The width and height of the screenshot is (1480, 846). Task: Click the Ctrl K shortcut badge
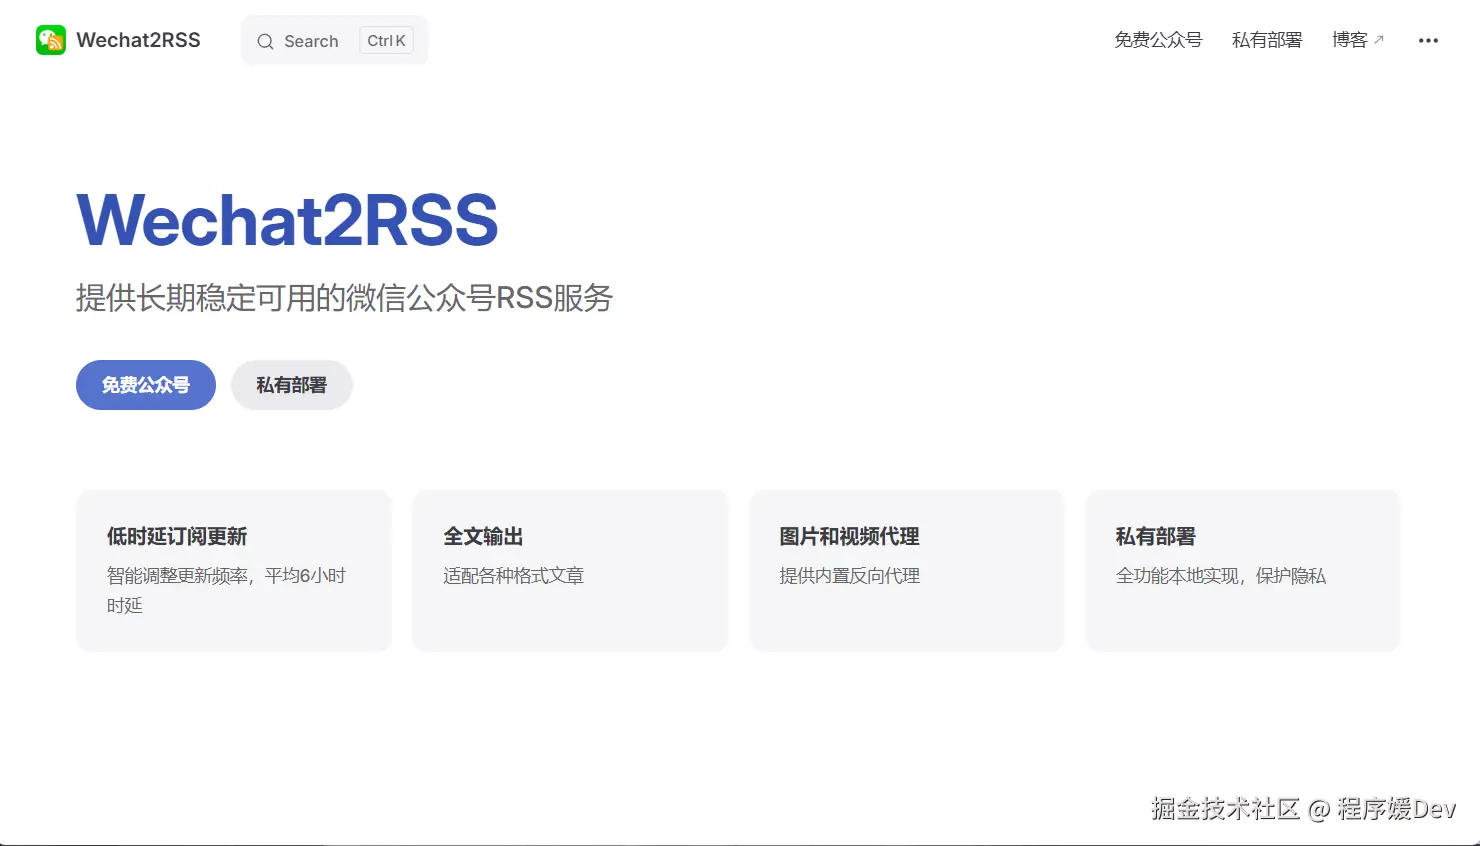pyautogui.click(x=386, y=41)
